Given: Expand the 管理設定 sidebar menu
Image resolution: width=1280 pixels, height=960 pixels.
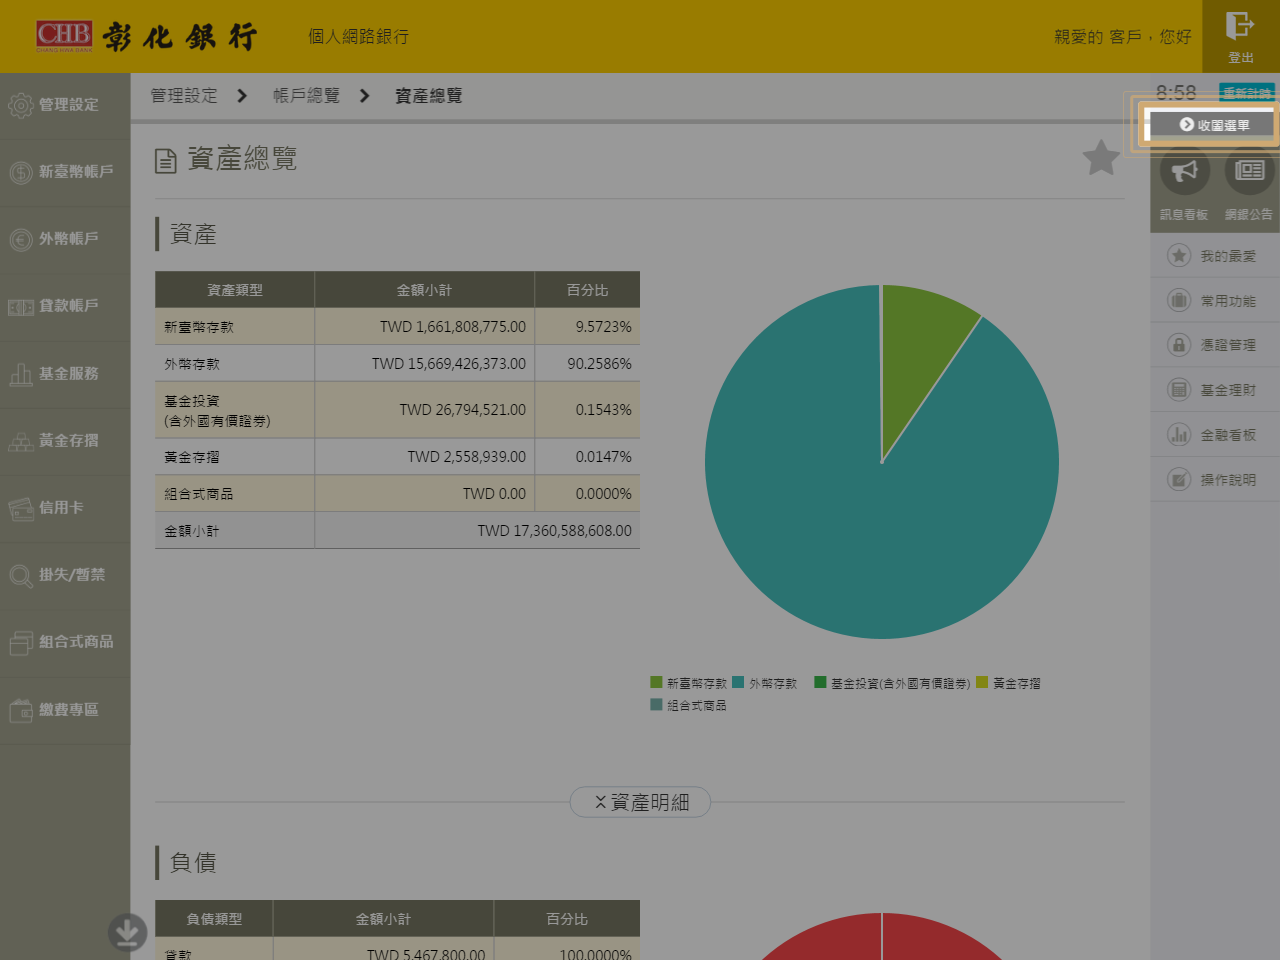Looking at the screenshot, I should [66, 105].
